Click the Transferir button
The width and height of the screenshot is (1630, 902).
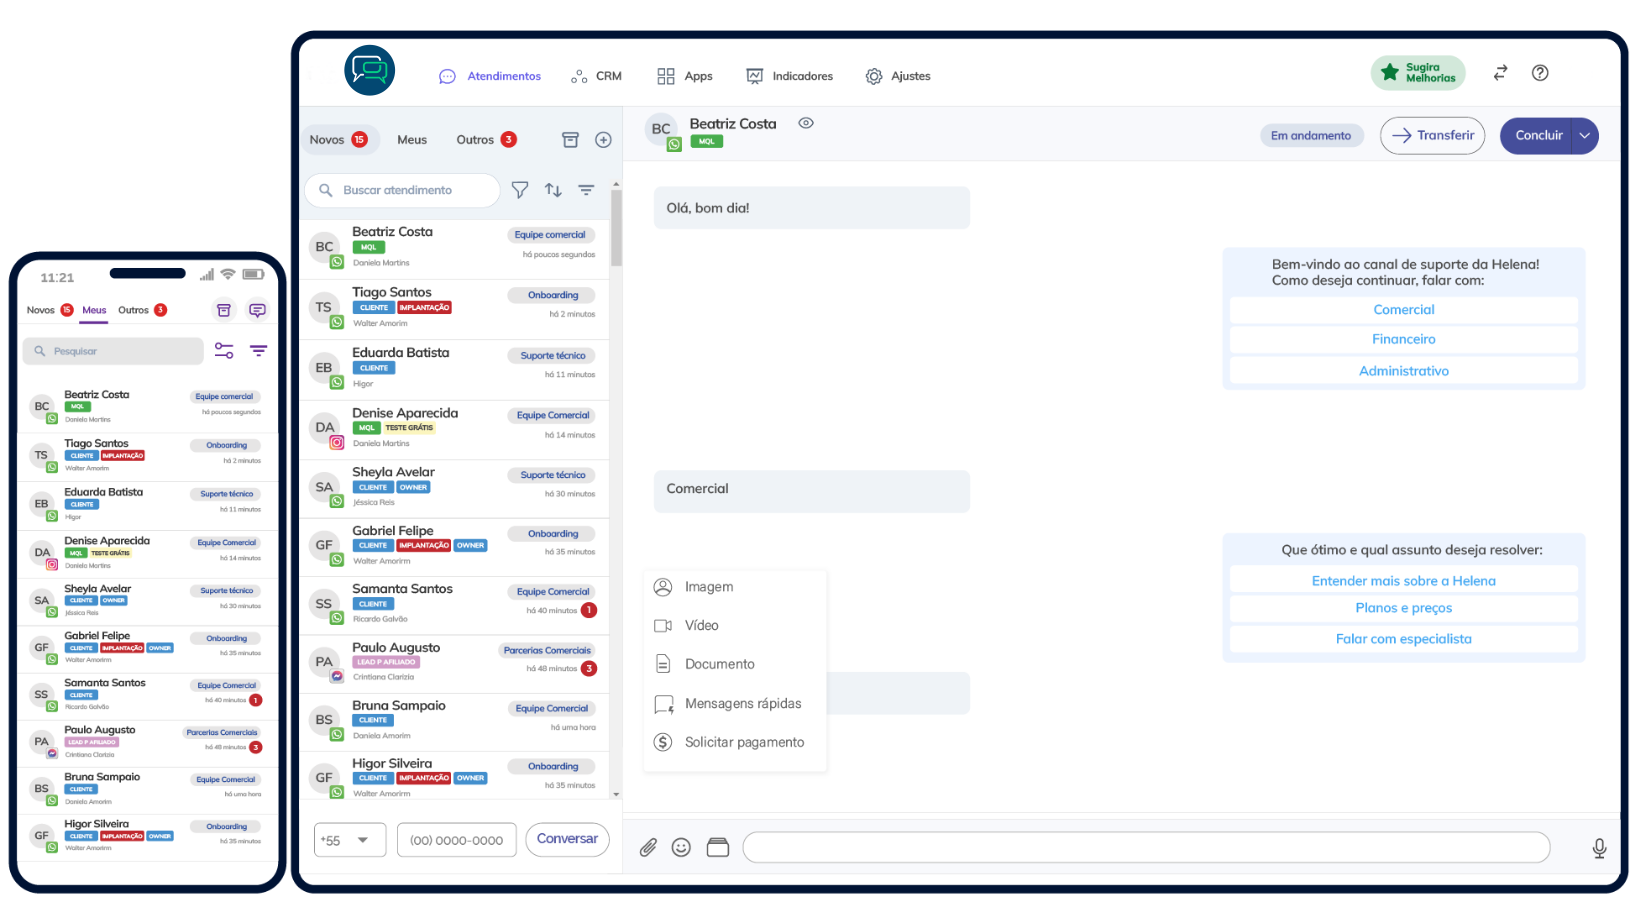[x=1432, y=136]
